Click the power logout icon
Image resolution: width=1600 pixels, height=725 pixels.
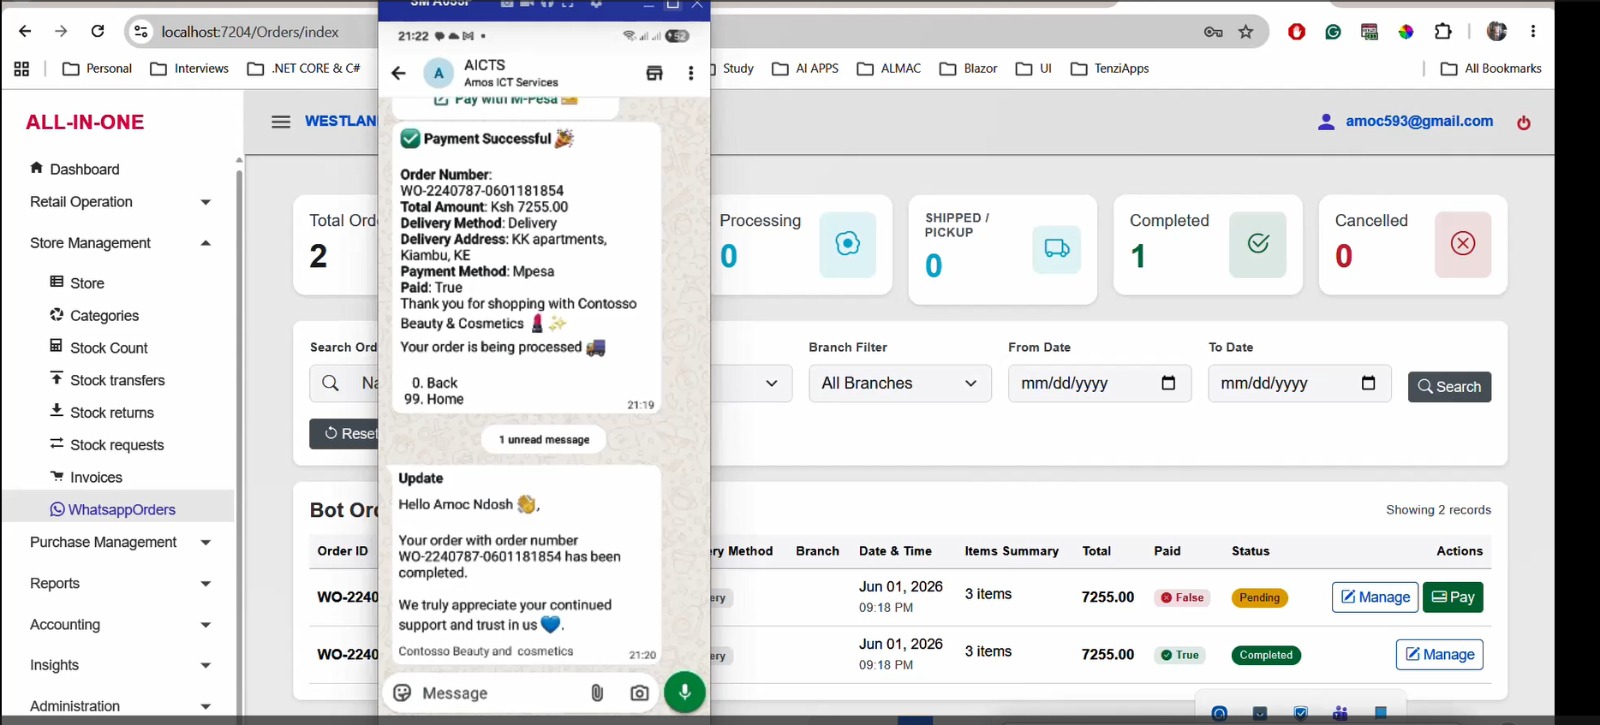coord(1524,123)
